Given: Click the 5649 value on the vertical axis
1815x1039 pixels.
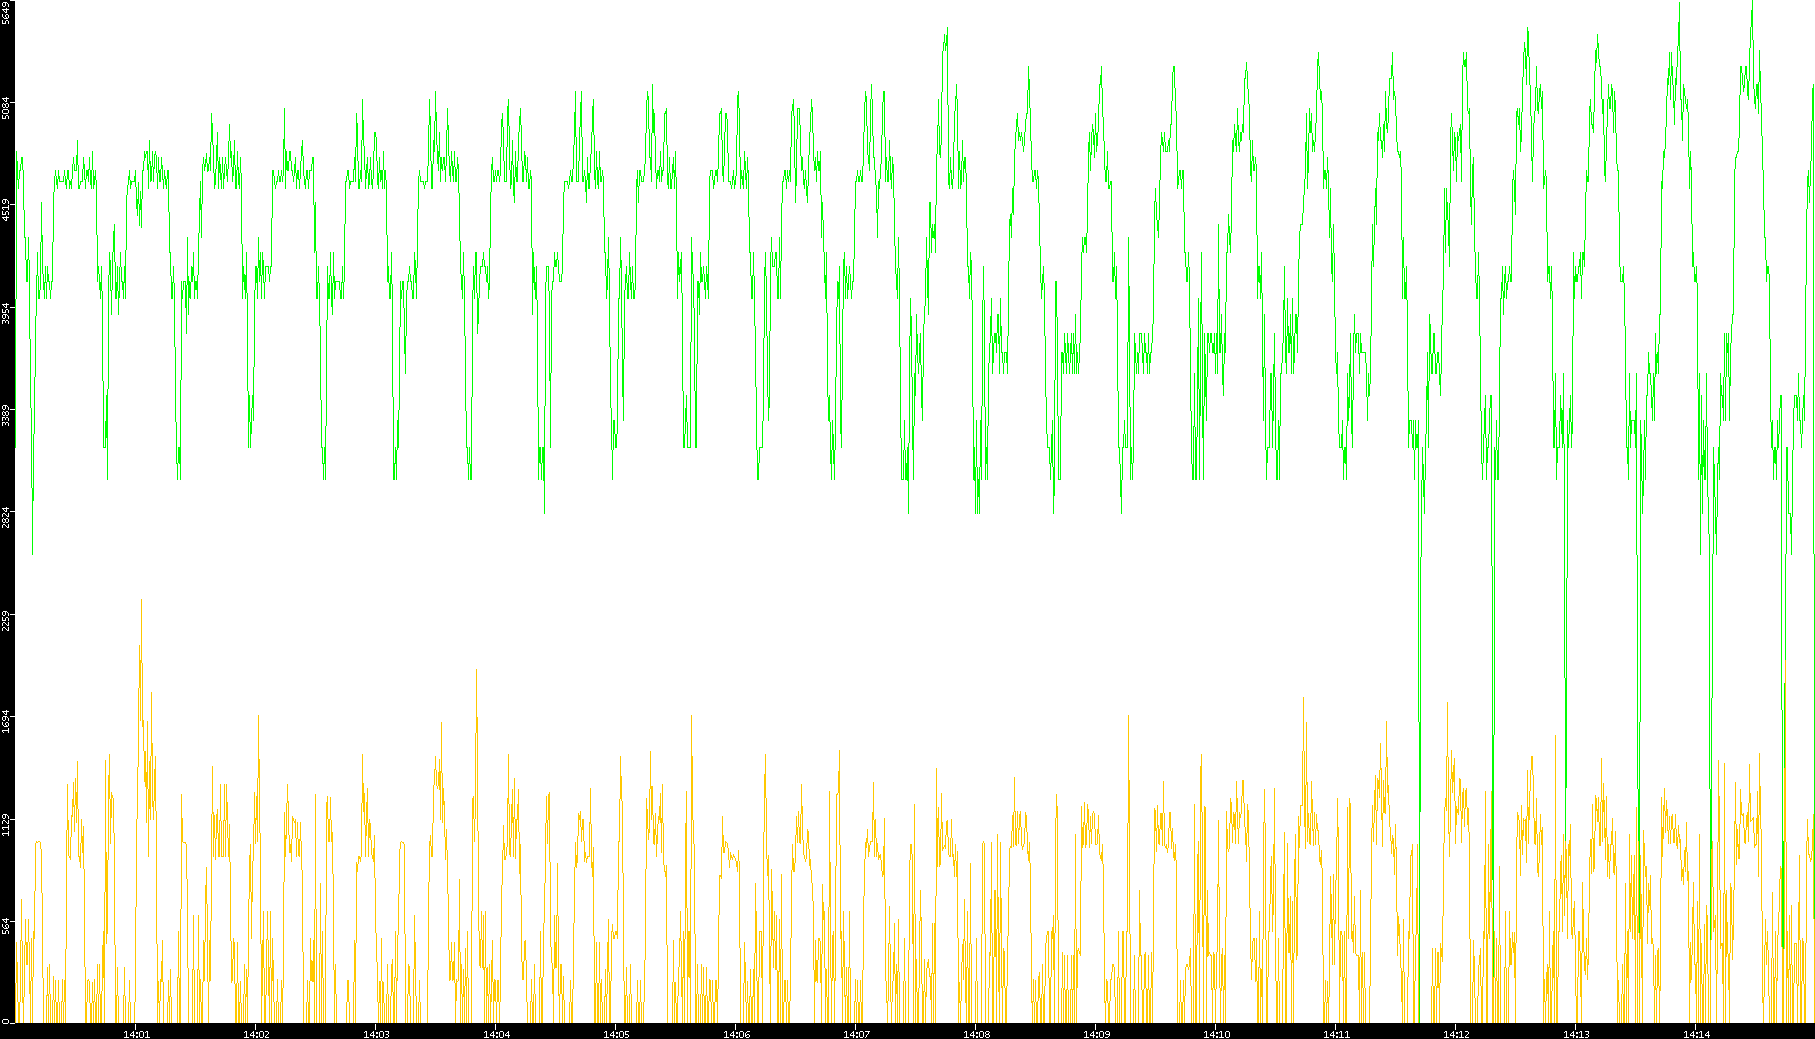Looking at the screenshot, I should [x=7, y=13].
